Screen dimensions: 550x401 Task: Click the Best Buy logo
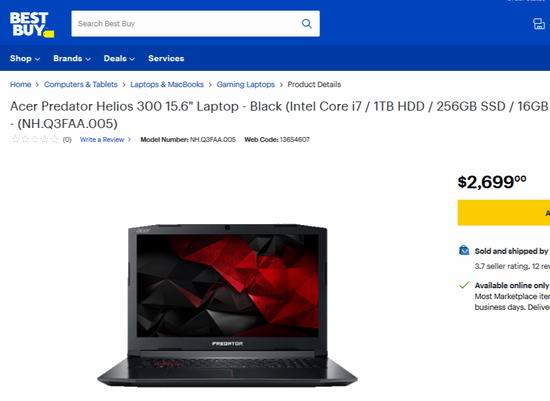(32, 25)
